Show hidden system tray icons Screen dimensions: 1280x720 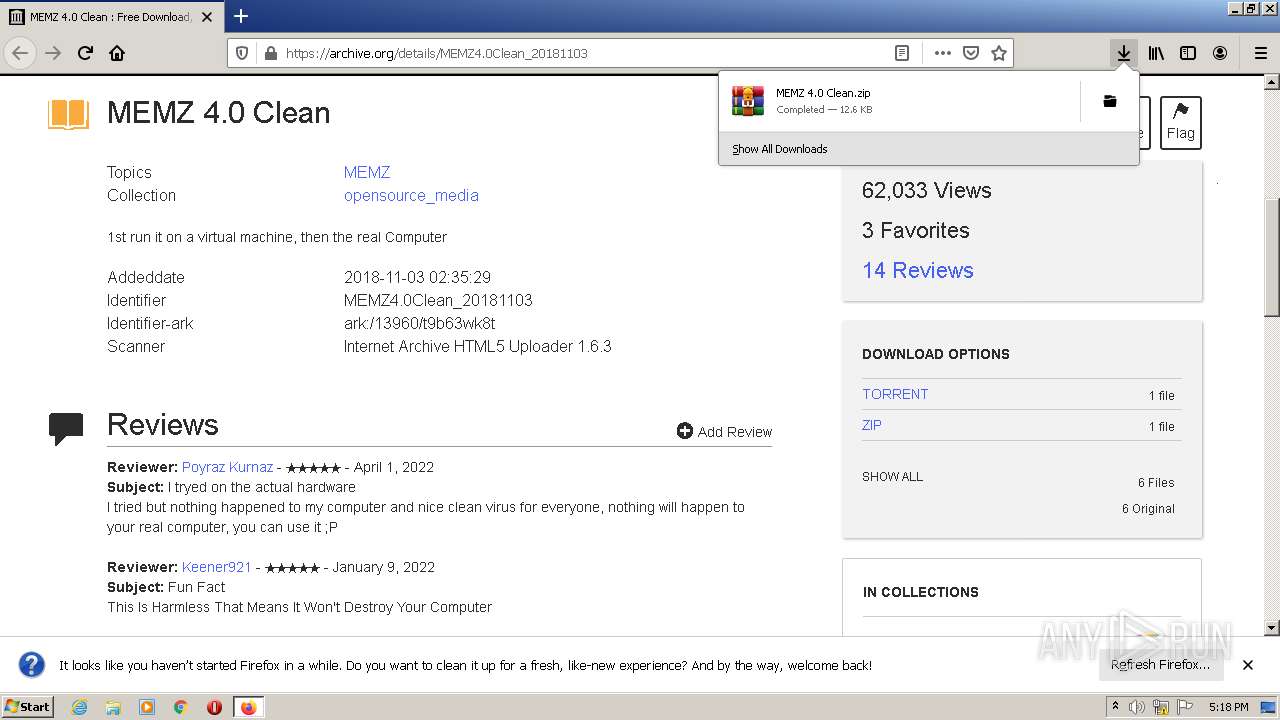click(x=1116, y=707)
